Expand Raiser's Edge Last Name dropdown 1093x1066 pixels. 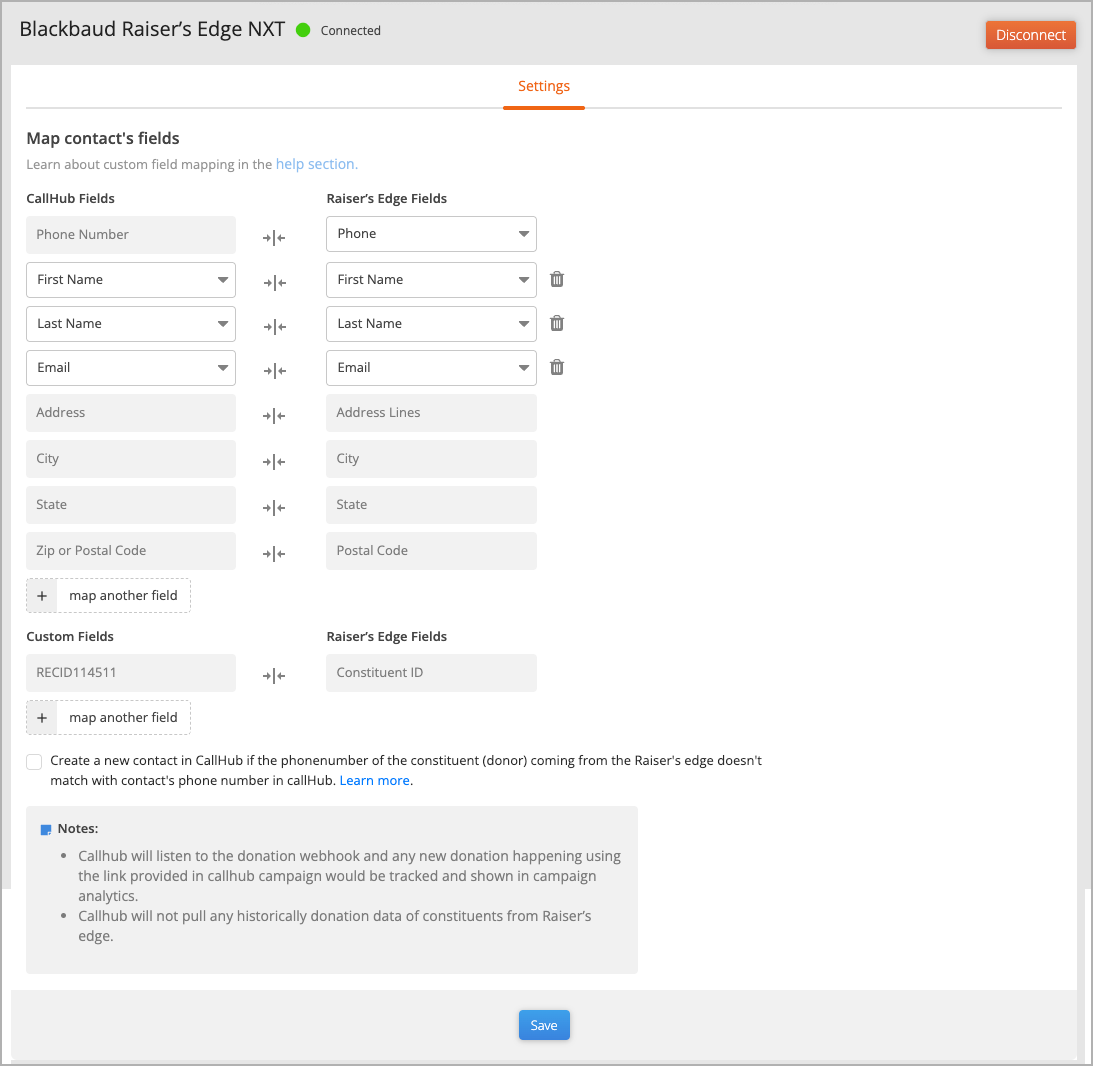coord(431,324)
